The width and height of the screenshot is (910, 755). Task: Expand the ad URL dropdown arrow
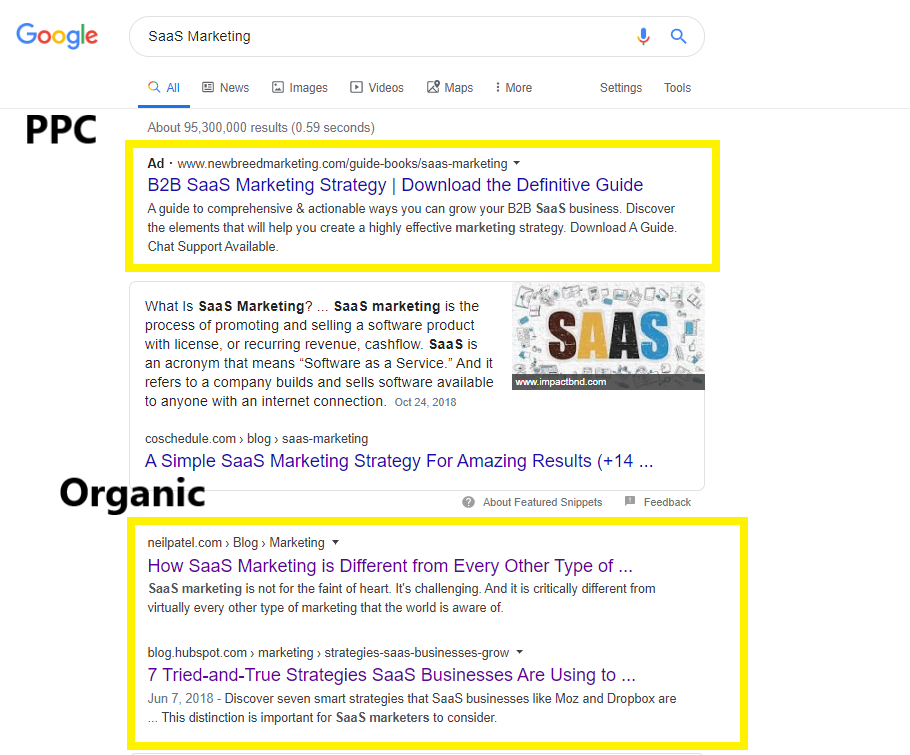(x=517, y=163)
